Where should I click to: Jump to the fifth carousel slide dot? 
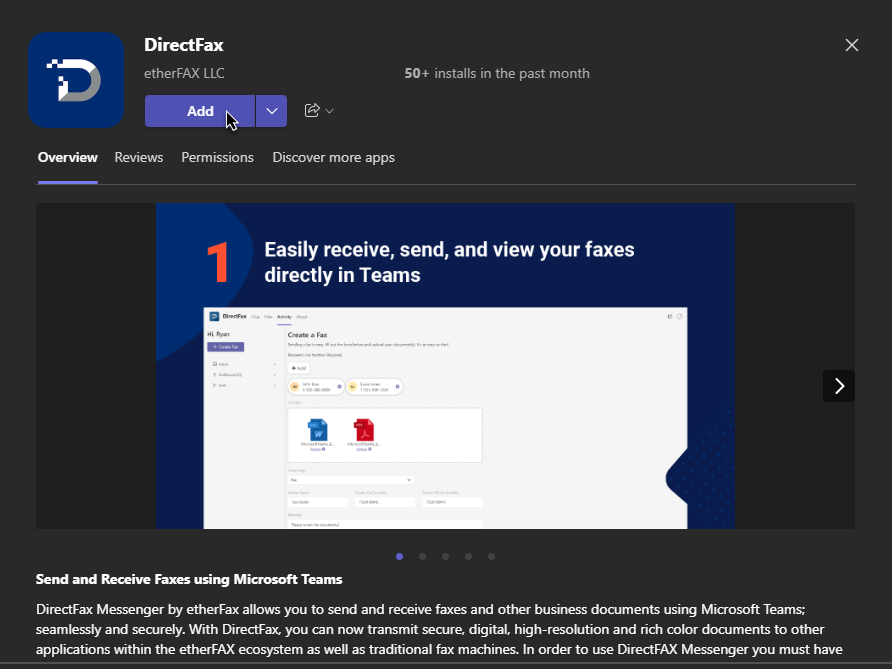click(x=491, y=556)
